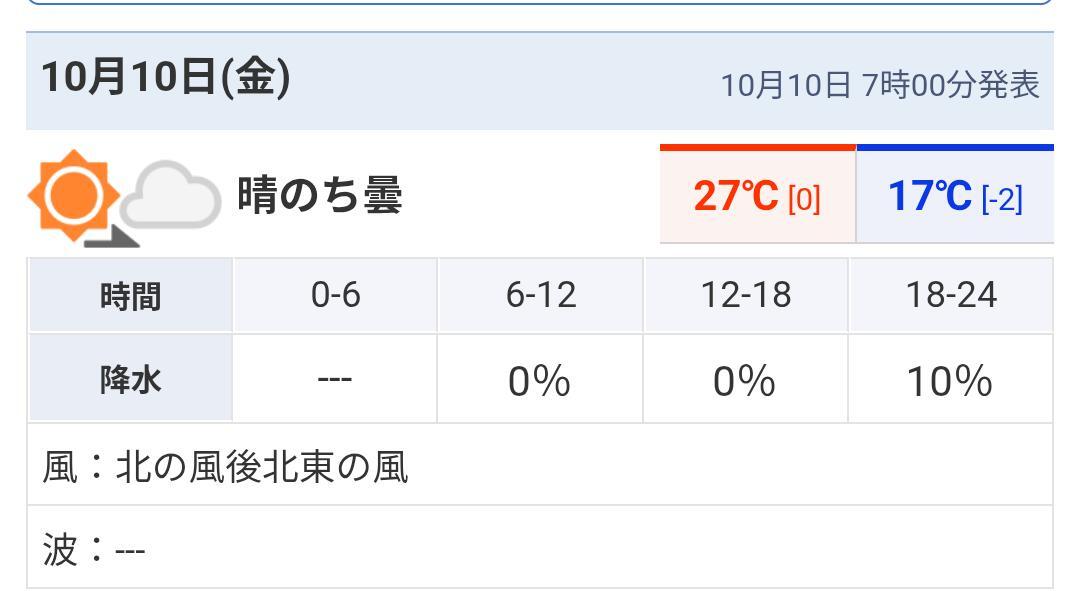Viewport: 1080px width, 591px height.
Task: Select the 晴のち曇 forecast text
Action: pos(319,194)
